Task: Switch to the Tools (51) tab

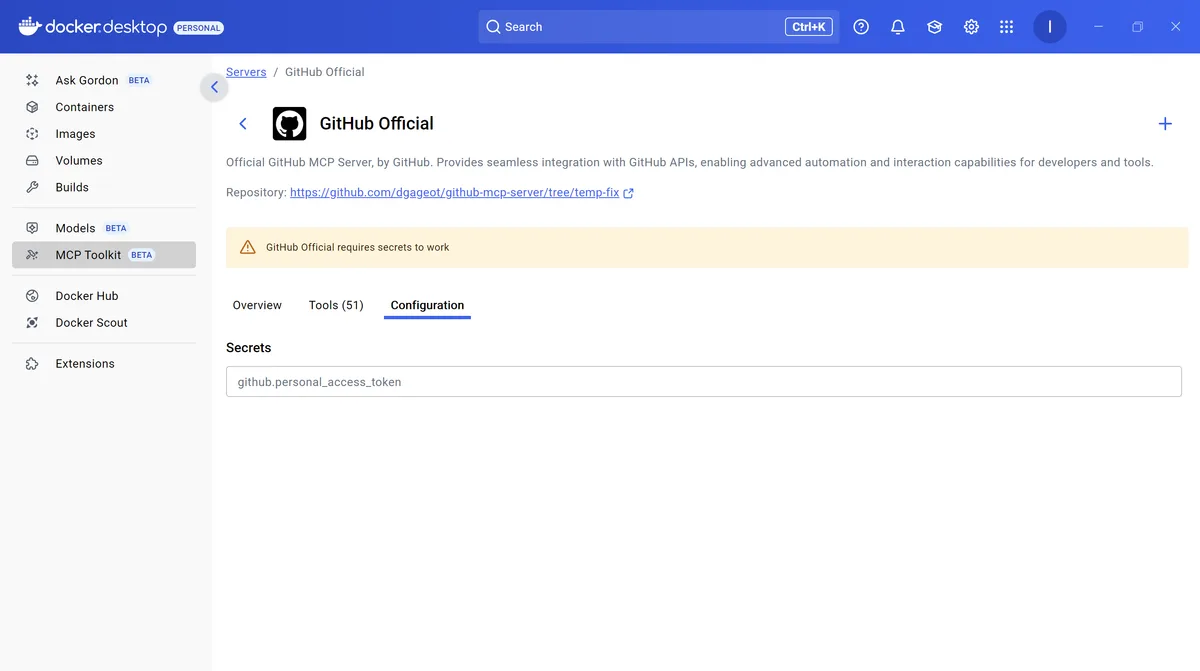Action: (336, 305)
